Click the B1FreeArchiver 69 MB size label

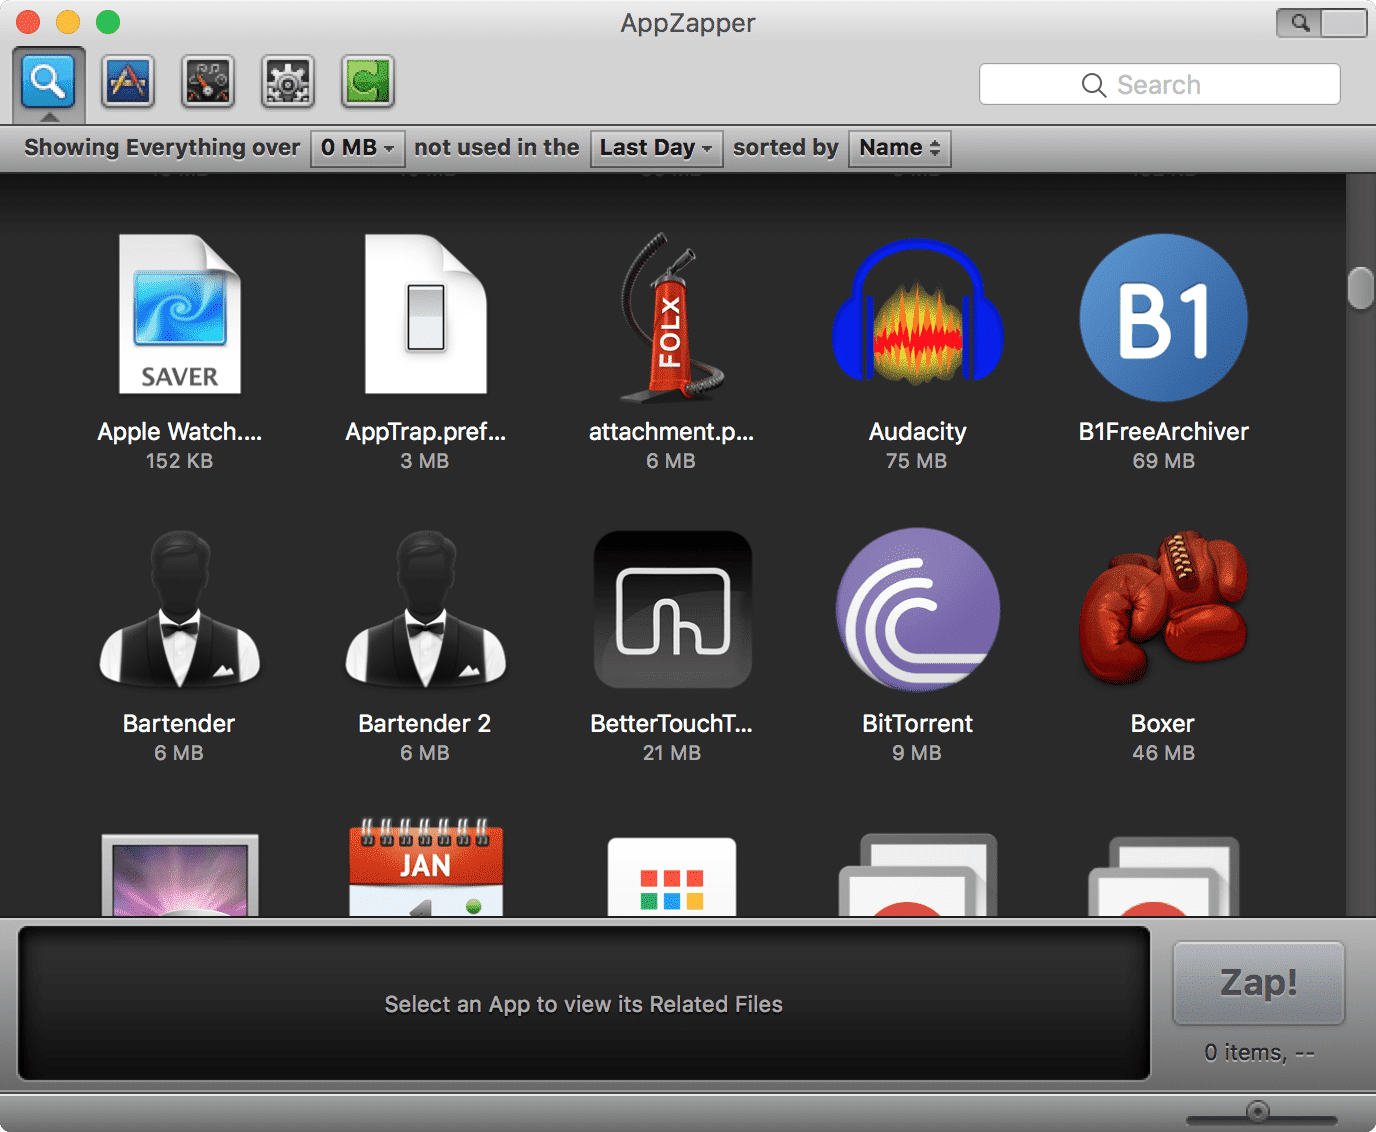(x=1164, y=461)
